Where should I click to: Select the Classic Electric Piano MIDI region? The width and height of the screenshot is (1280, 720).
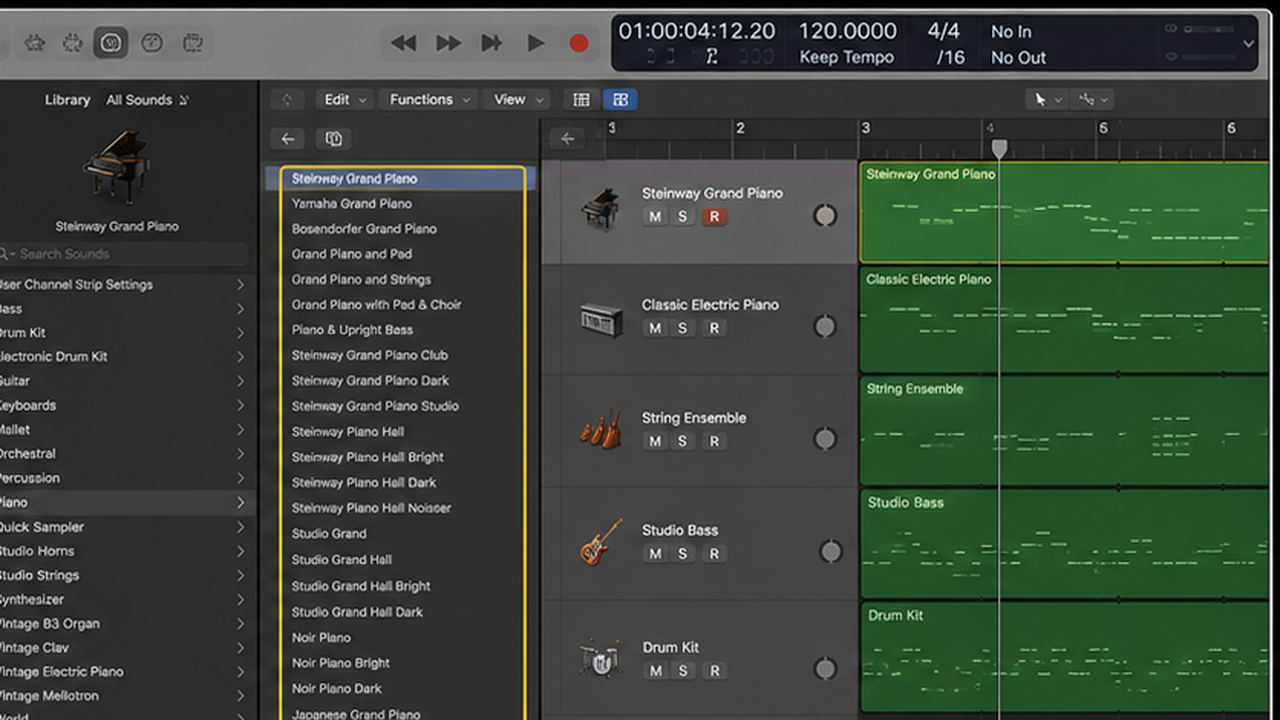tap(1064, 320)
